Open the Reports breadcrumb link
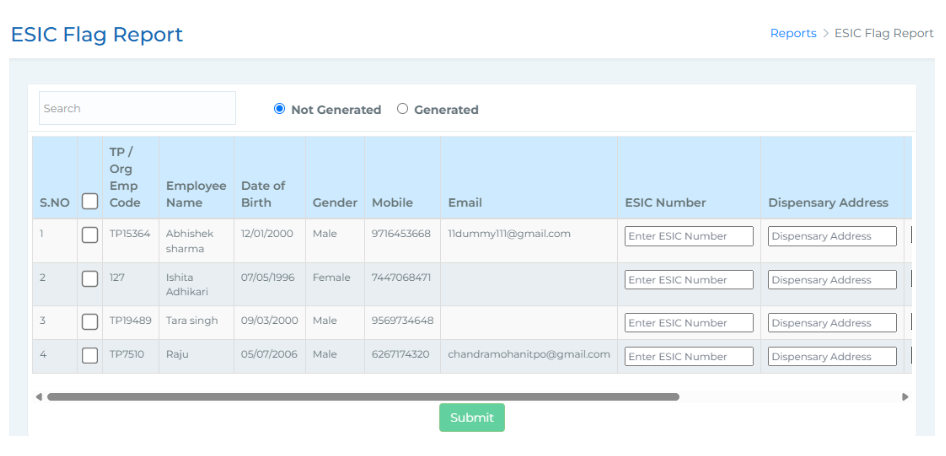The image size is (946, 456). pyautogui.click(x=793, y=33)
